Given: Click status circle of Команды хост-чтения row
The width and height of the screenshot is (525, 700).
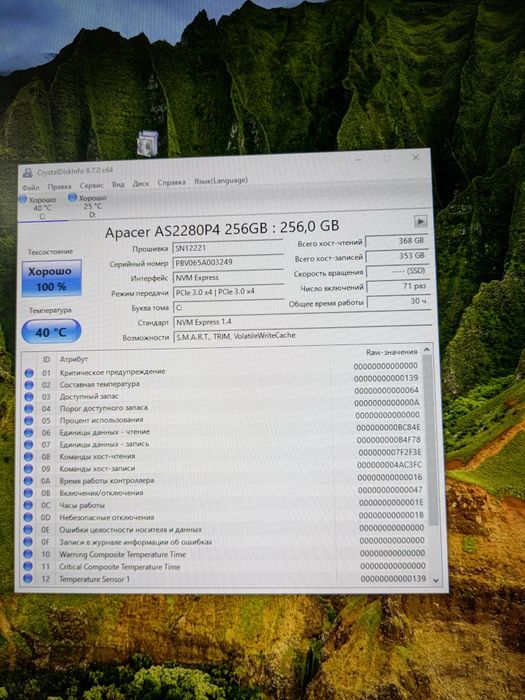Looking at the screenshot, I should [x=29, y=457].
